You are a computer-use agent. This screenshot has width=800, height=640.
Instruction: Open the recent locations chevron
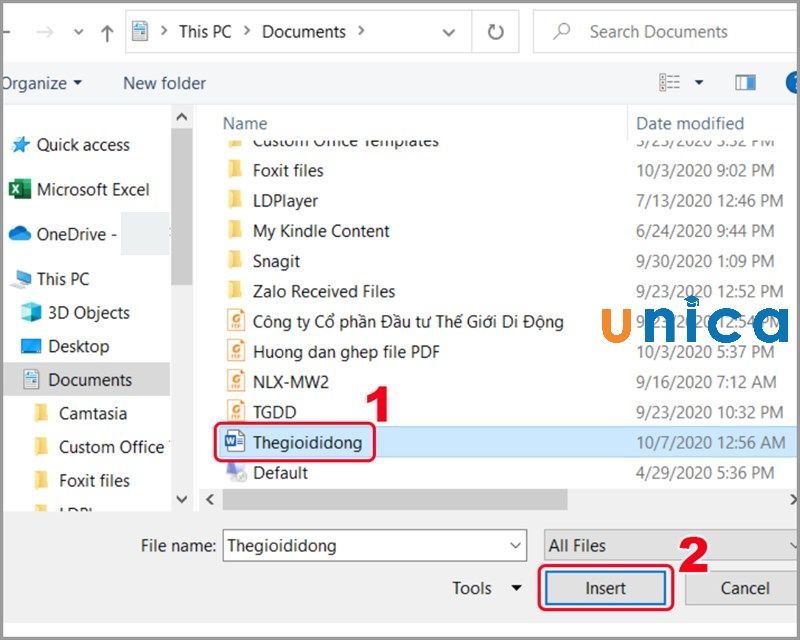point(78,33)
